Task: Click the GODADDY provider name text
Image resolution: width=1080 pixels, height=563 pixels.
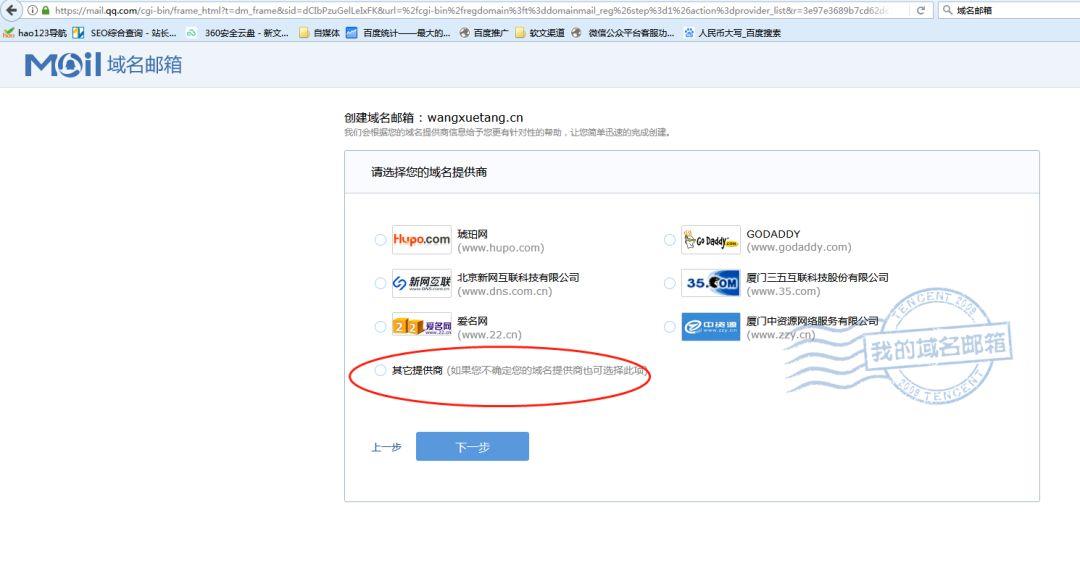Action: [x=773, y=234]
